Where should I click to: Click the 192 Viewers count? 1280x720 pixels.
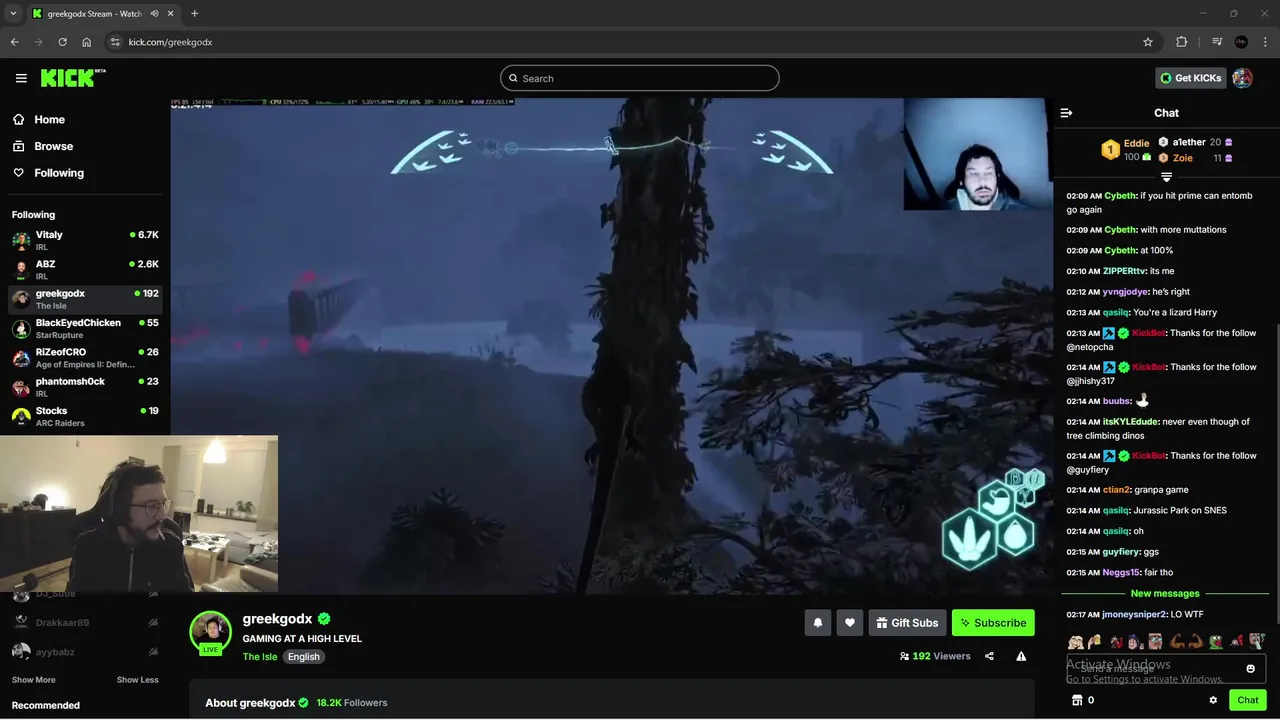tap(935, 657)
